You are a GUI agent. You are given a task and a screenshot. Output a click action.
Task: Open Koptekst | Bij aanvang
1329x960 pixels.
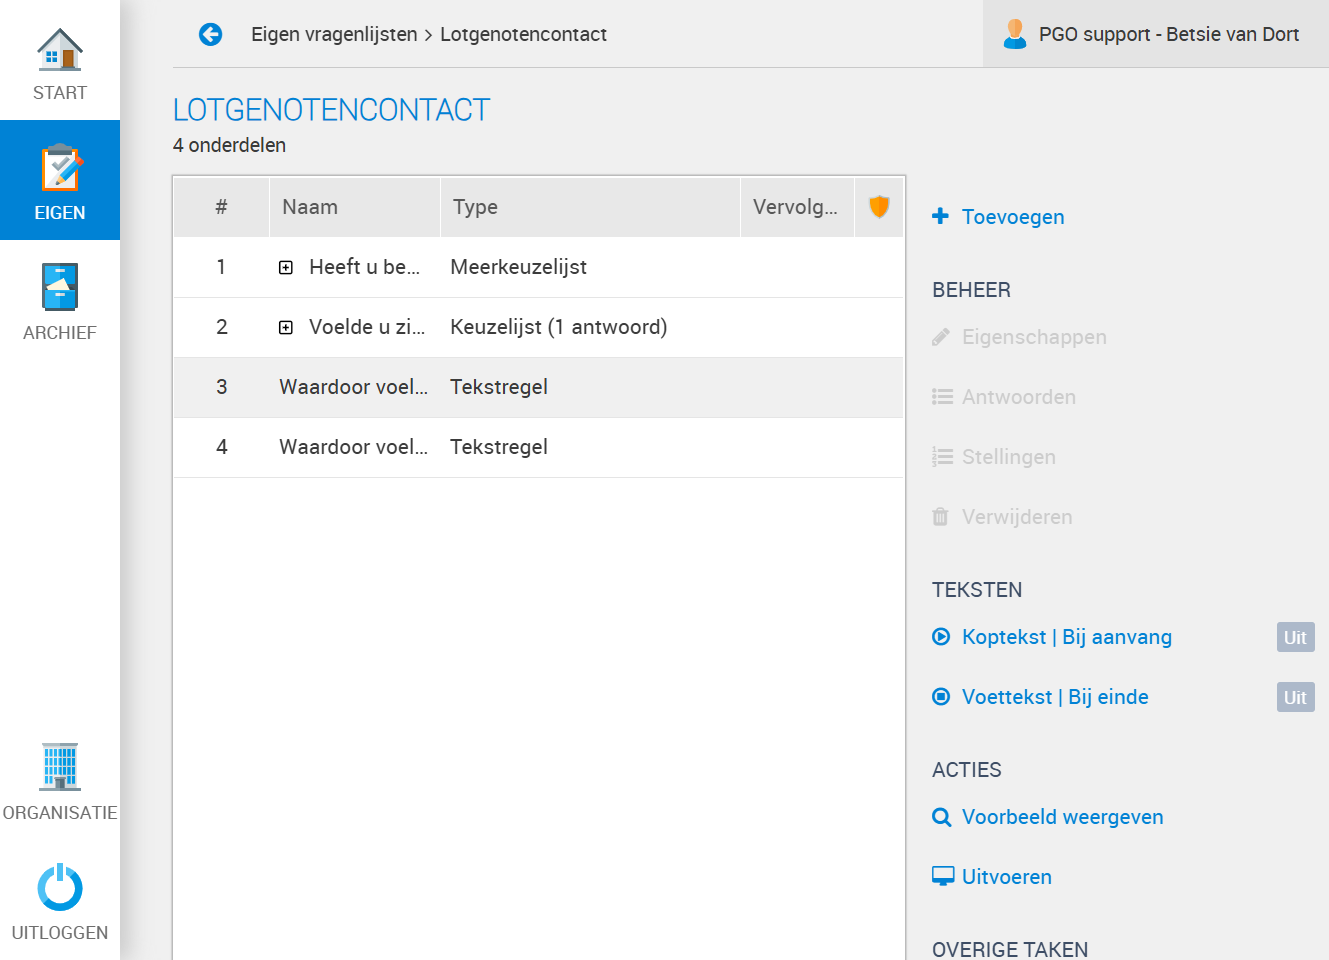pyautogui.click(x=1067, y=637)
